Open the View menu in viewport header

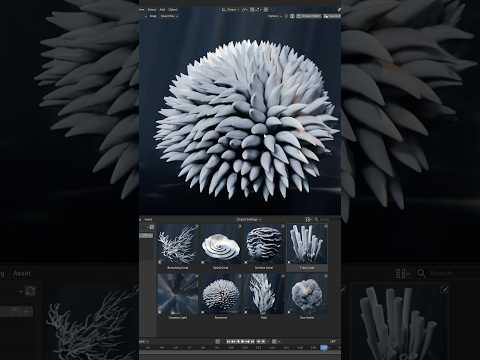[142, 10]
